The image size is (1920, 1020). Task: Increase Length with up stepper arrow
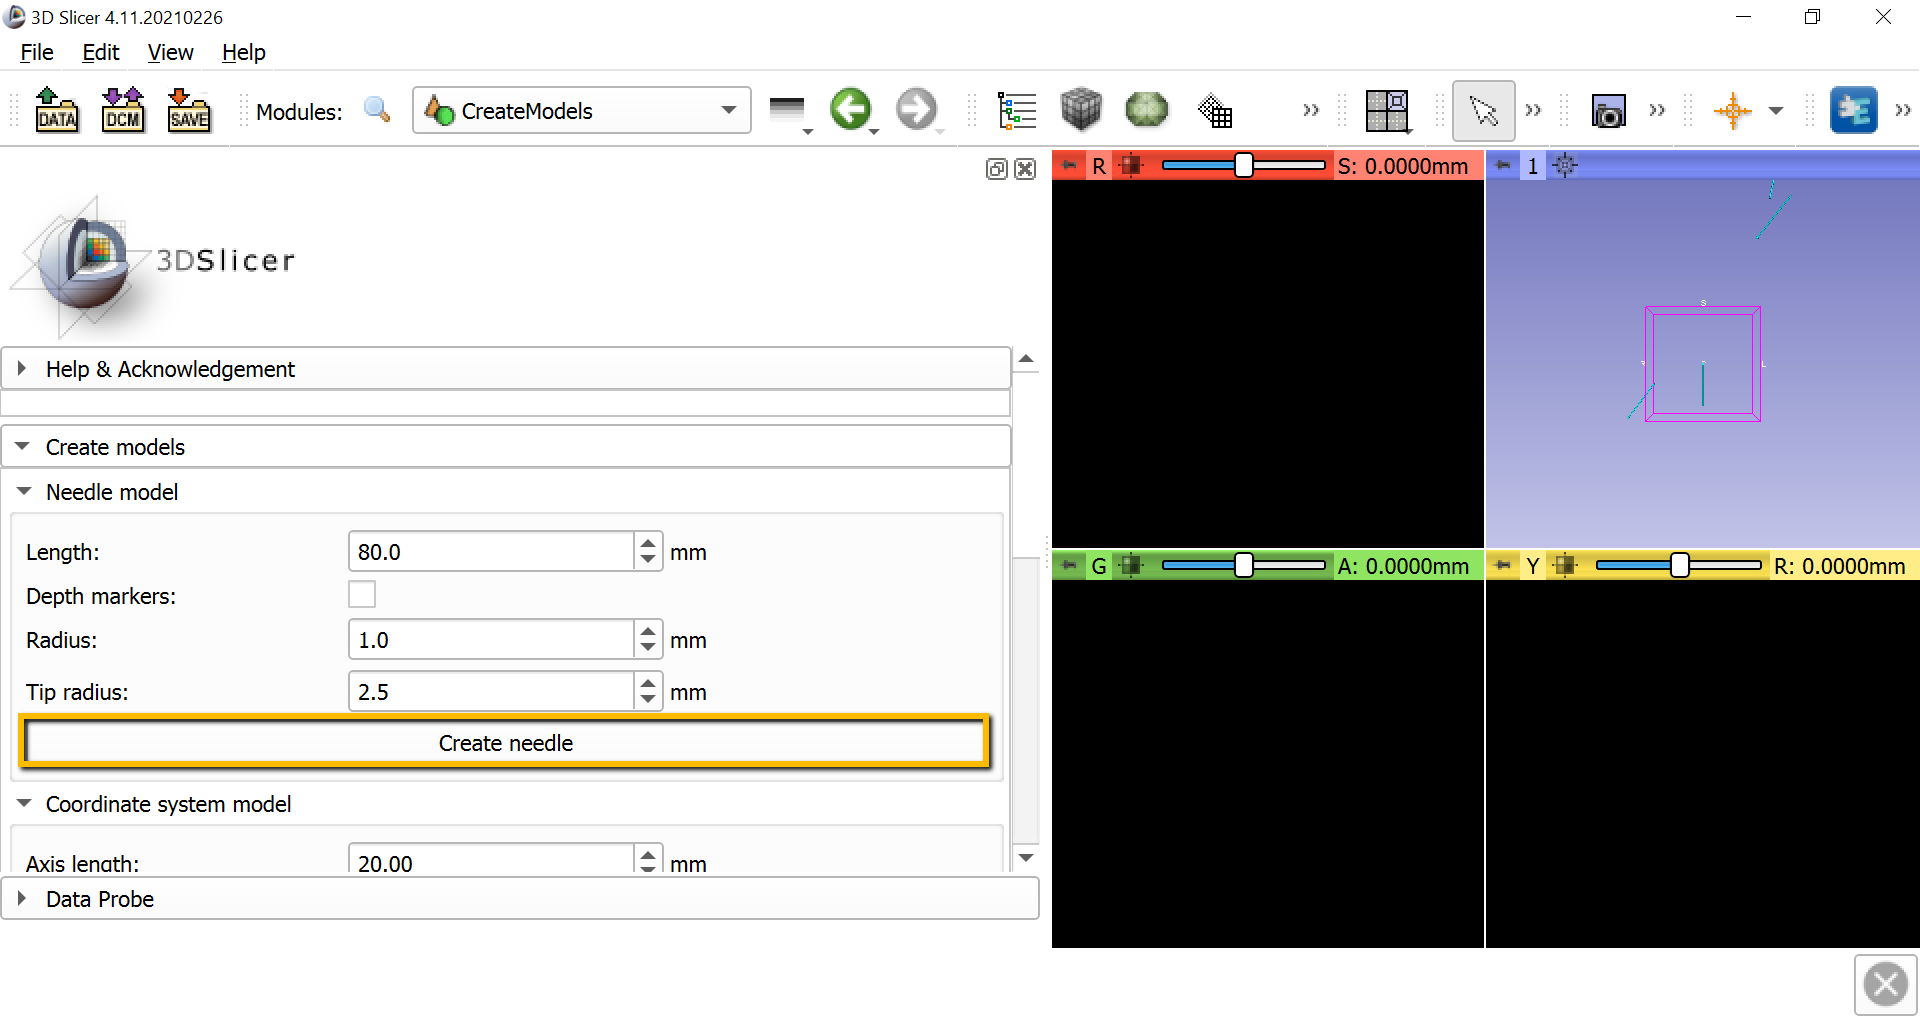coord(648,543)
